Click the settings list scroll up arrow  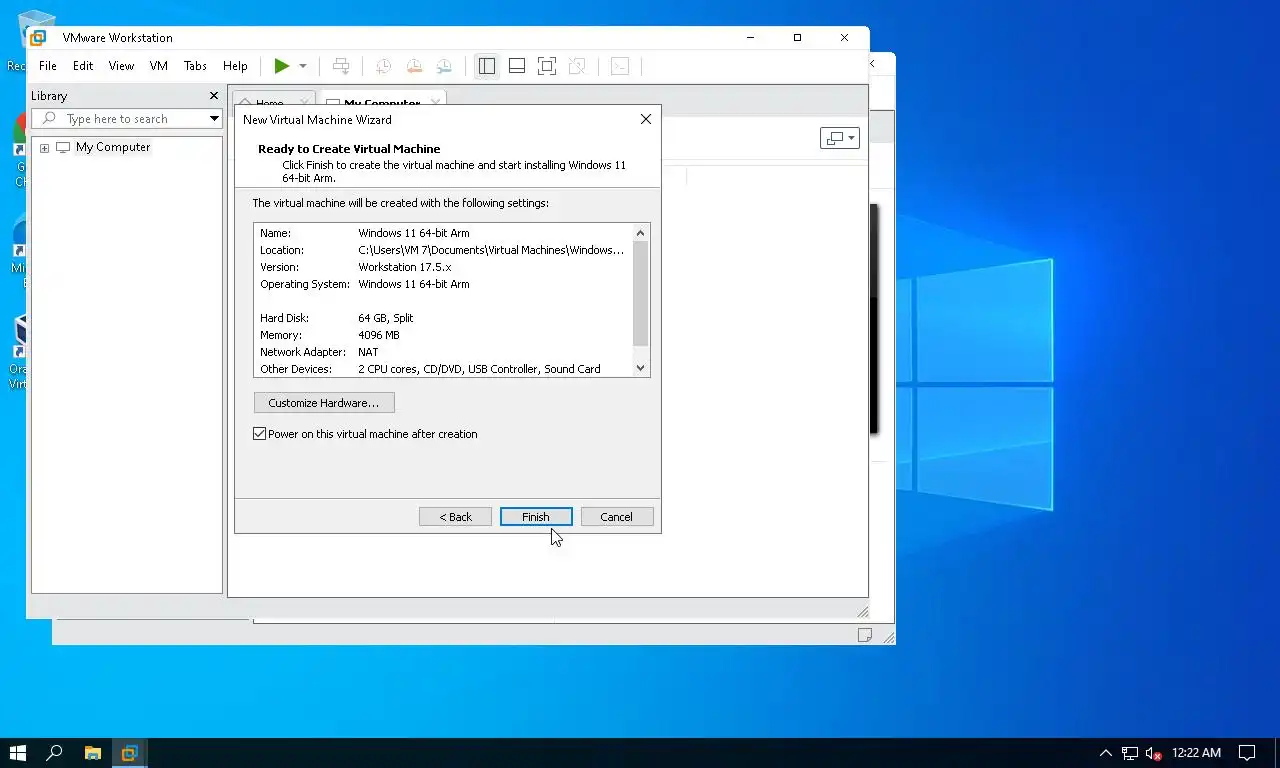641,232
